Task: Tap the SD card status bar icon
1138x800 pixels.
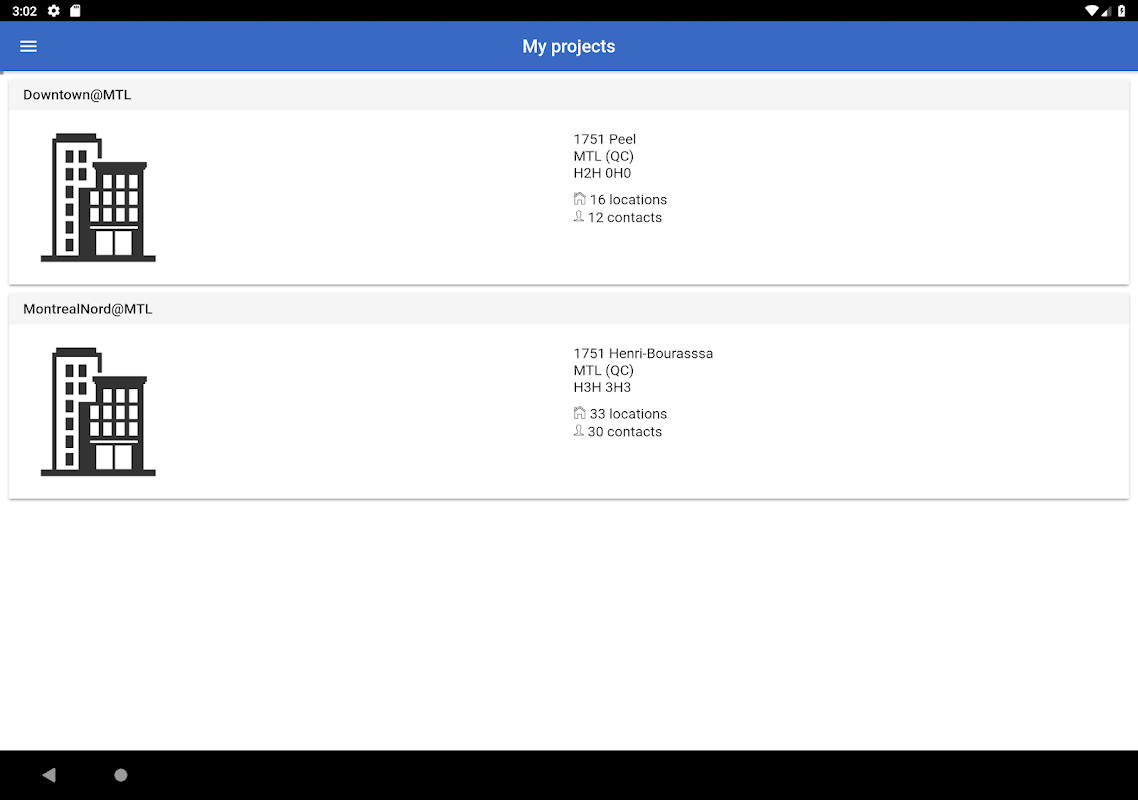Action: pyautogui.click(x=75, y=11)
